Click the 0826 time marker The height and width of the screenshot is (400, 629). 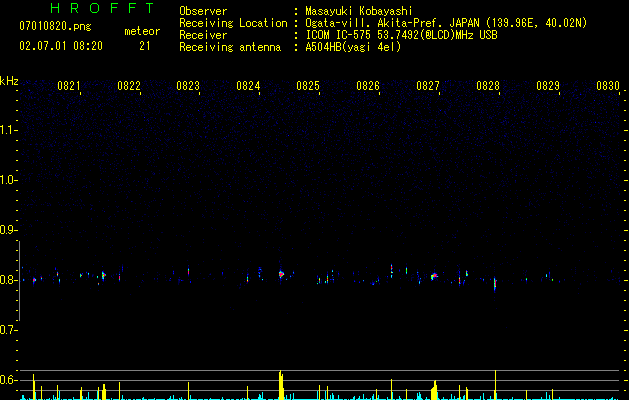pos(368,86)
